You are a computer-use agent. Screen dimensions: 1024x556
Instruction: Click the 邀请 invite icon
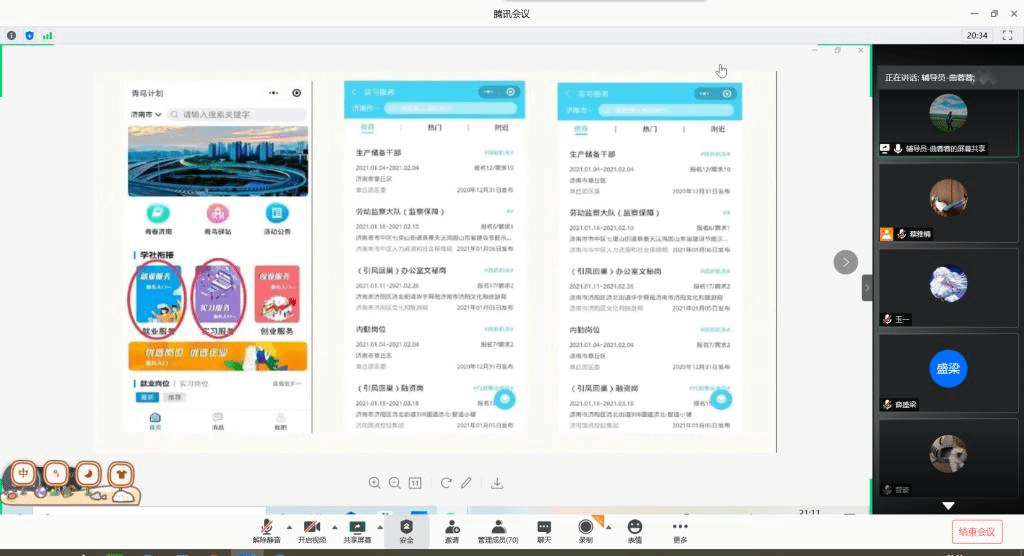coord(452,527)
